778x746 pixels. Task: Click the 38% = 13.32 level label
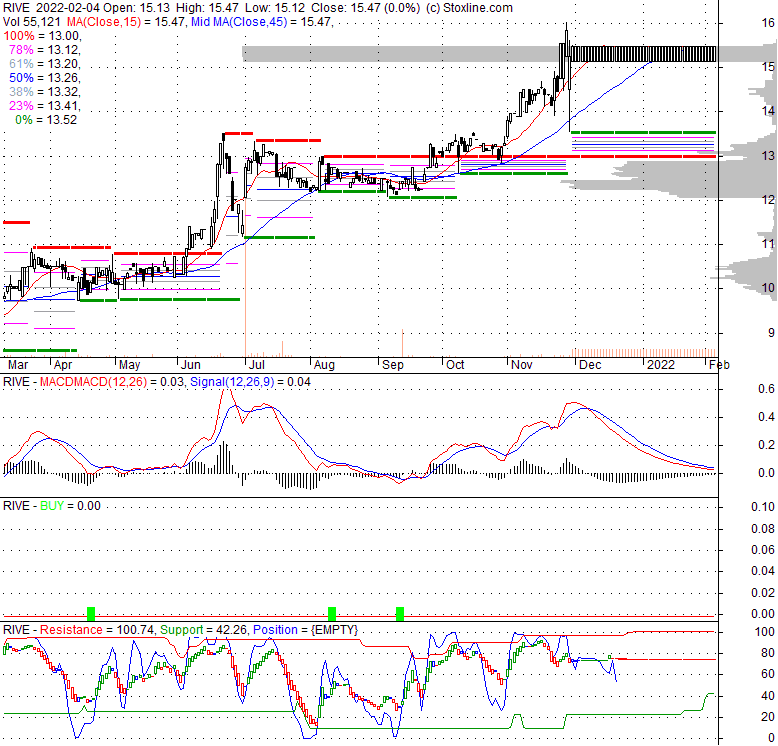tap(45, 92)
